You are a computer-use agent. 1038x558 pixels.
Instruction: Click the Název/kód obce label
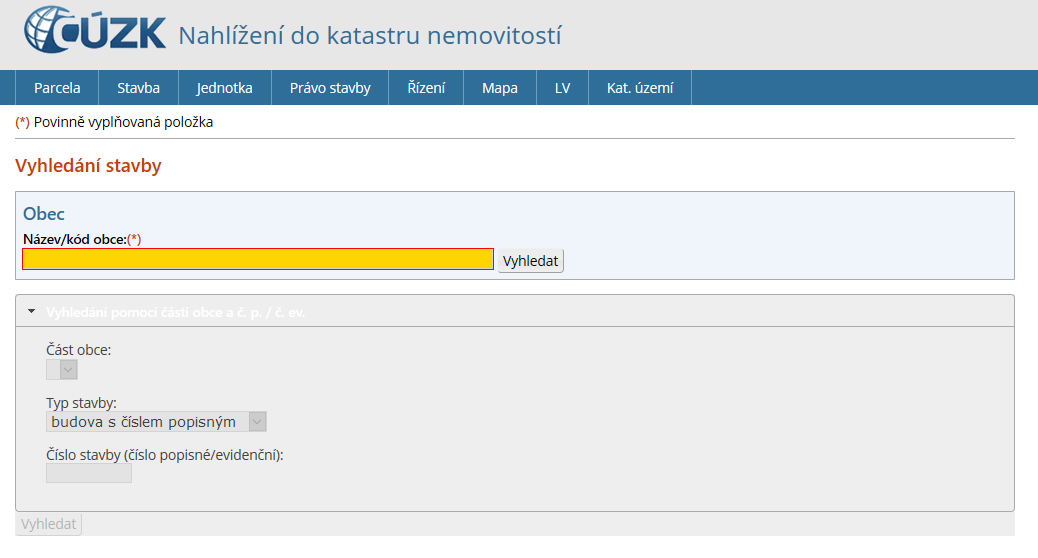click(75, 239)
